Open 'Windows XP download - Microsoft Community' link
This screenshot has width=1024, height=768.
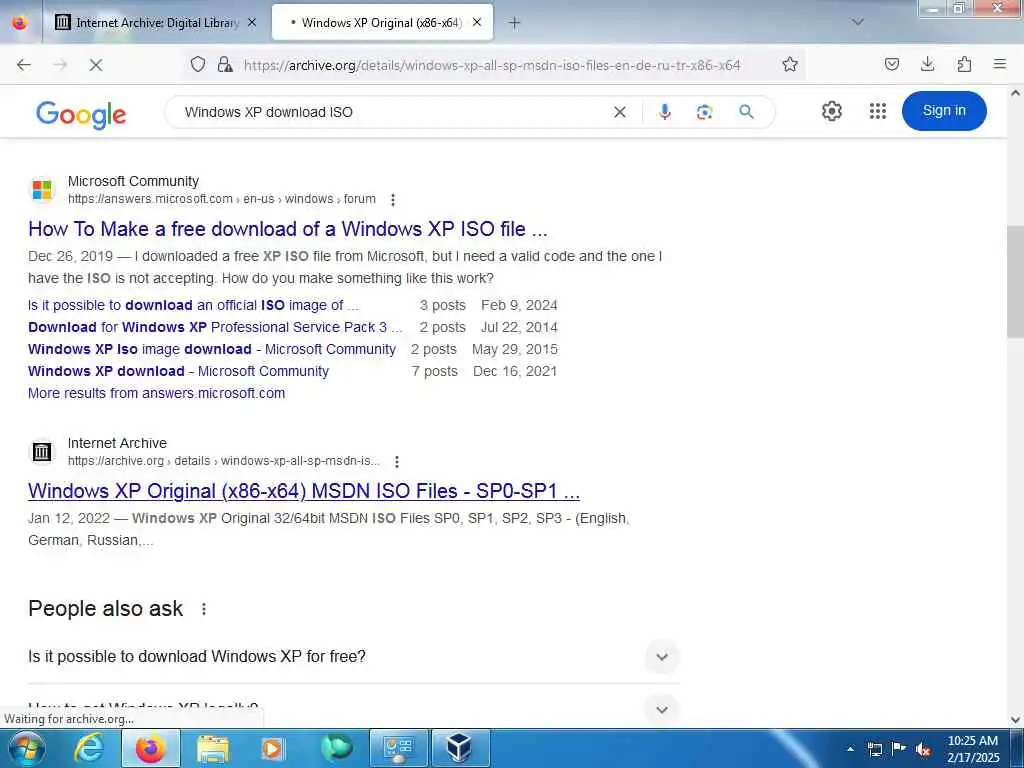[178, 371]
